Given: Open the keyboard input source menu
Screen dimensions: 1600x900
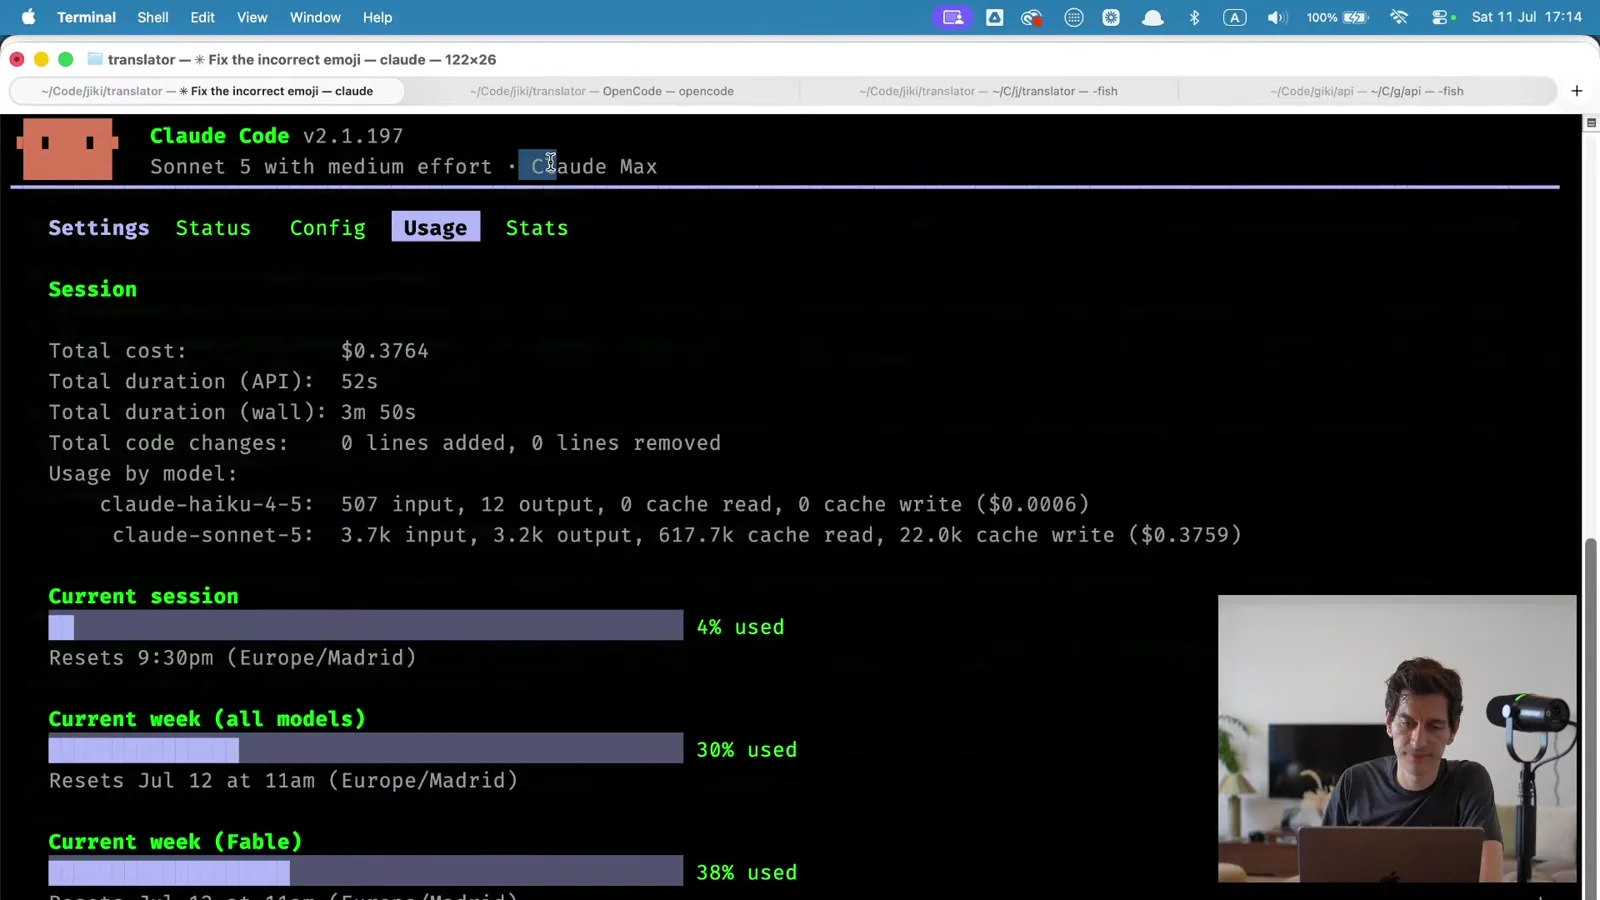Looking at the screenshot, I should point(1235,17).
